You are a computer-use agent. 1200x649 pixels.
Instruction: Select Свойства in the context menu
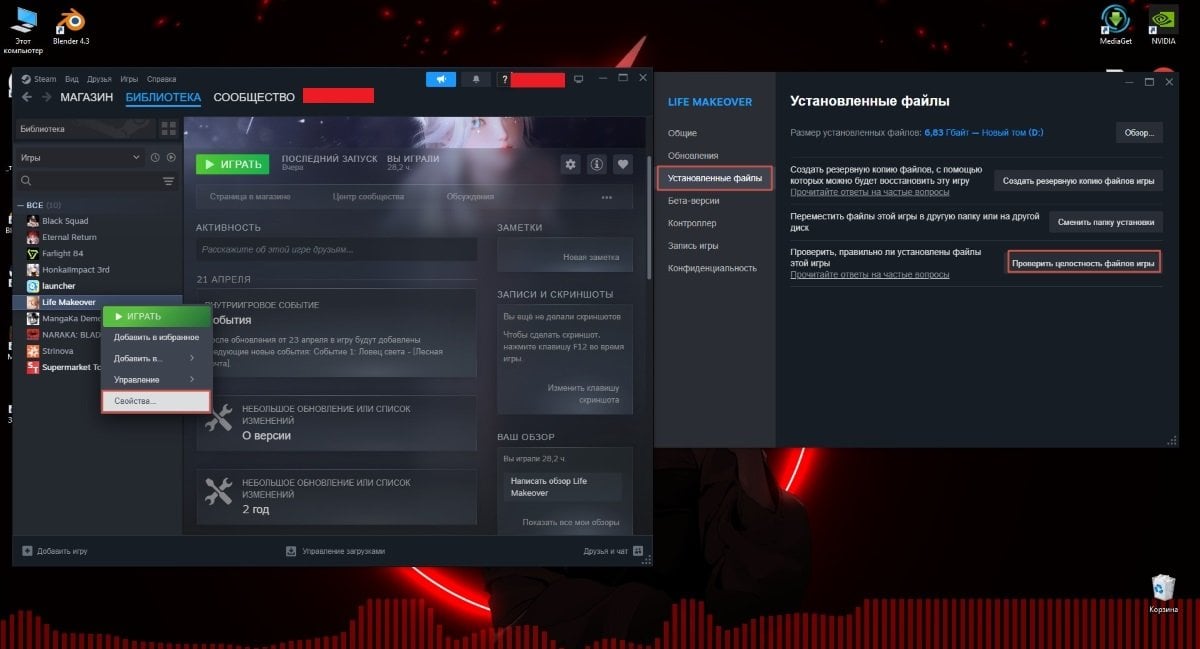click(x=156, y=401)
